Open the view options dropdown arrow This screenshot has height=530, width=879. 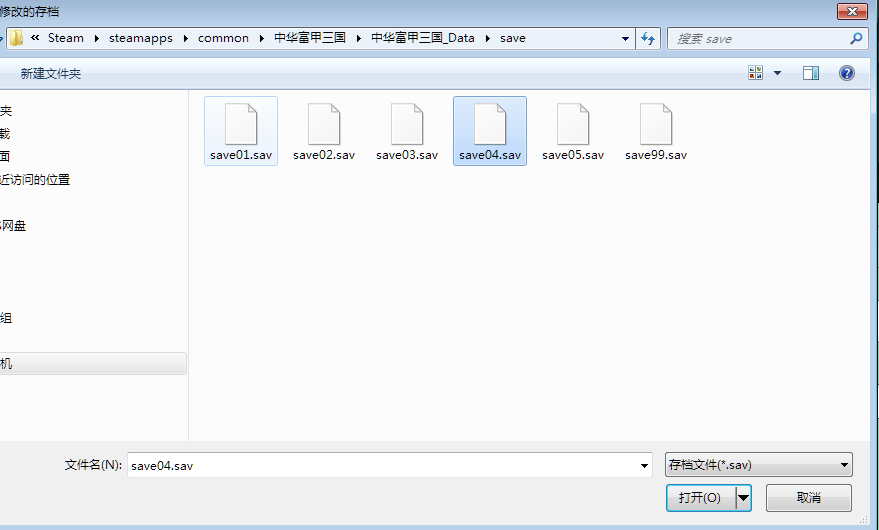[778, 73]
